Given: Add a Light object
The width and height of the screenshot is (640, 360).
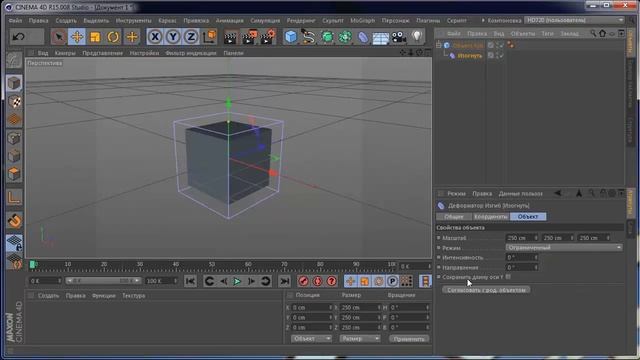Looking at the screenshot, I should [x=417, y=37].
